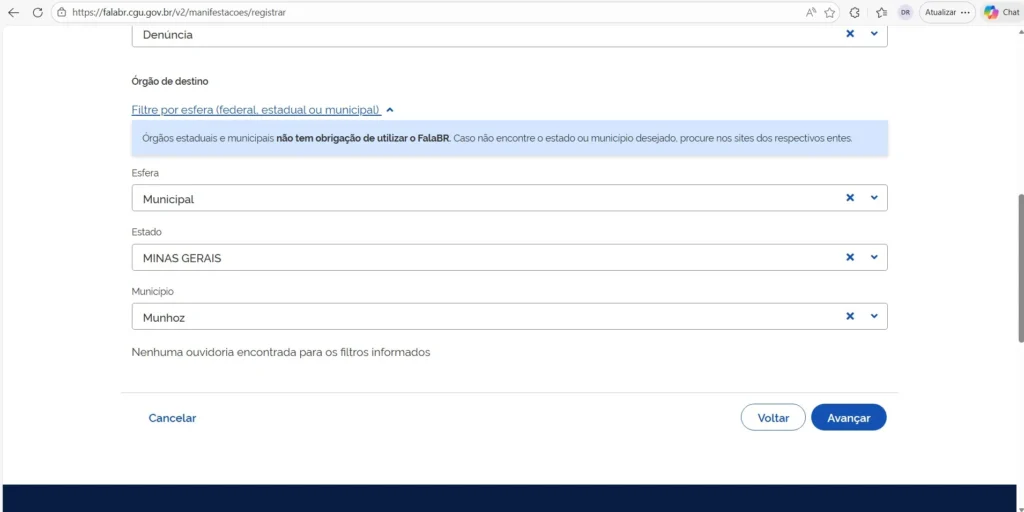1024x512 pixels.
Task: Open Read Aloud icon in address bar
Action: point(810,13)
